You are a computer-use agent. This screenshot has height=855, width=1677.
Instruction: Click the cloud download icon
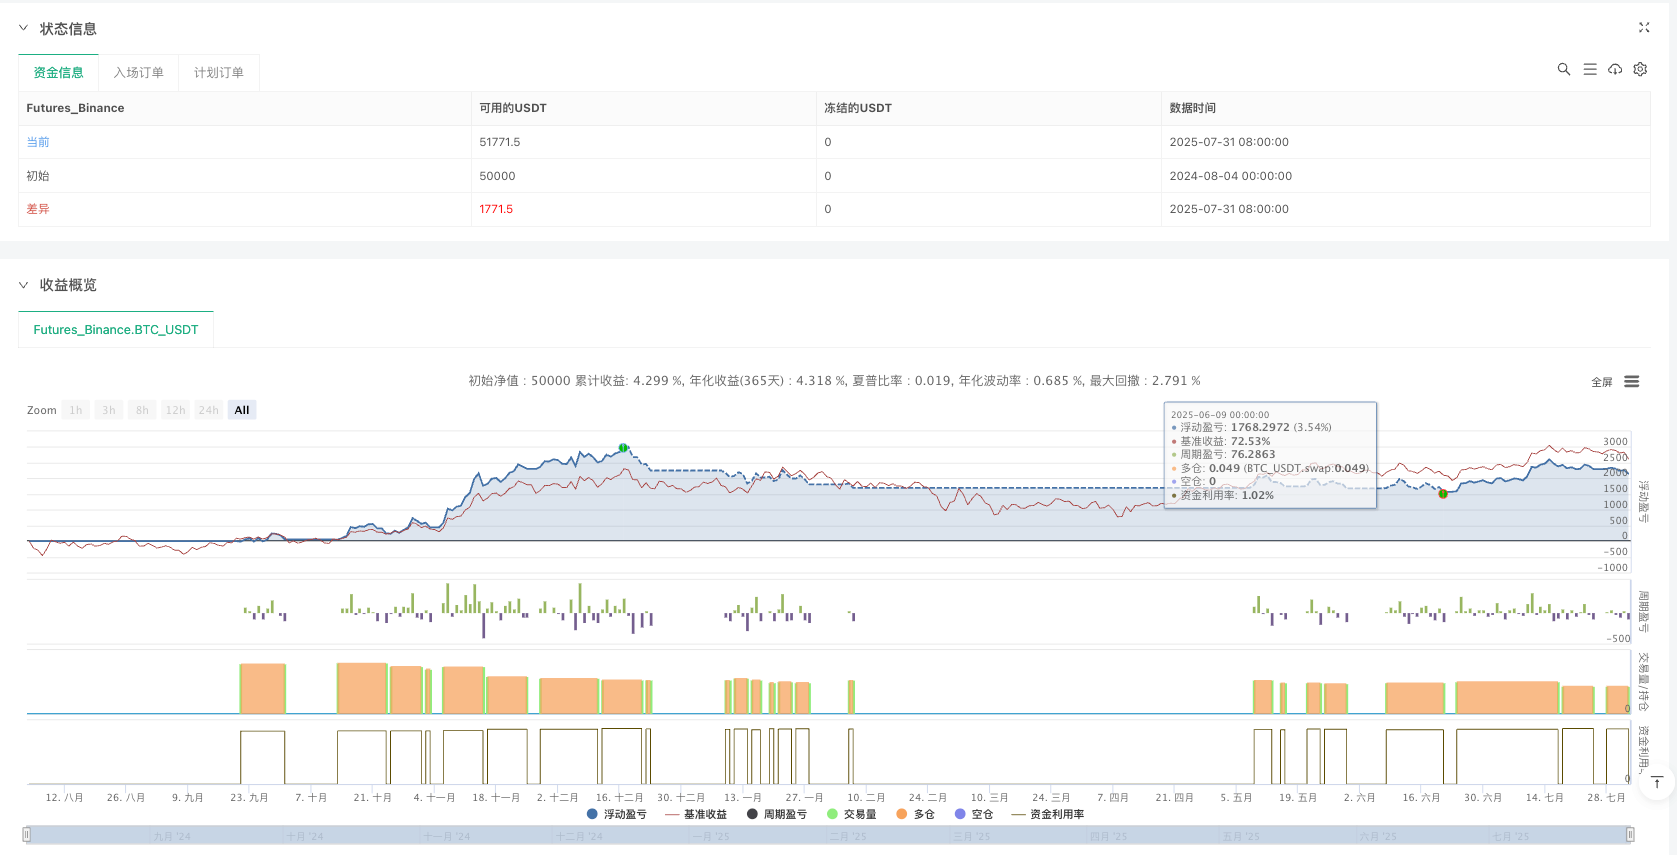pos(1615,69)
